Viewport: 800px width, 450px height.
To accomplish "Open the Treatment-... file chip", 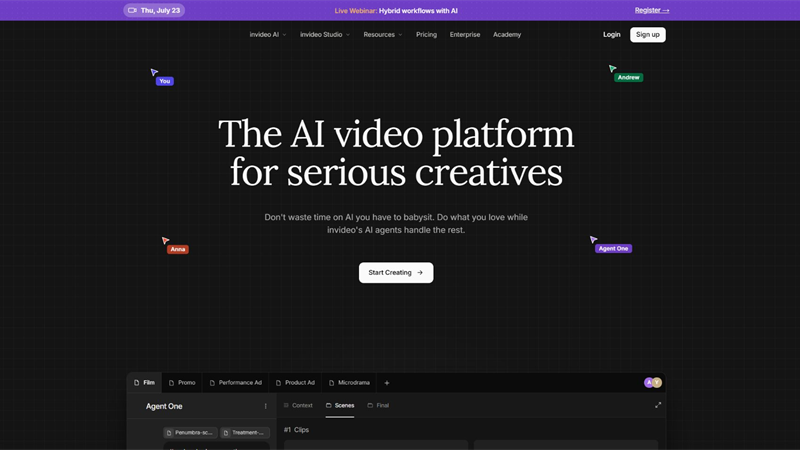I will tap(245, 433).
